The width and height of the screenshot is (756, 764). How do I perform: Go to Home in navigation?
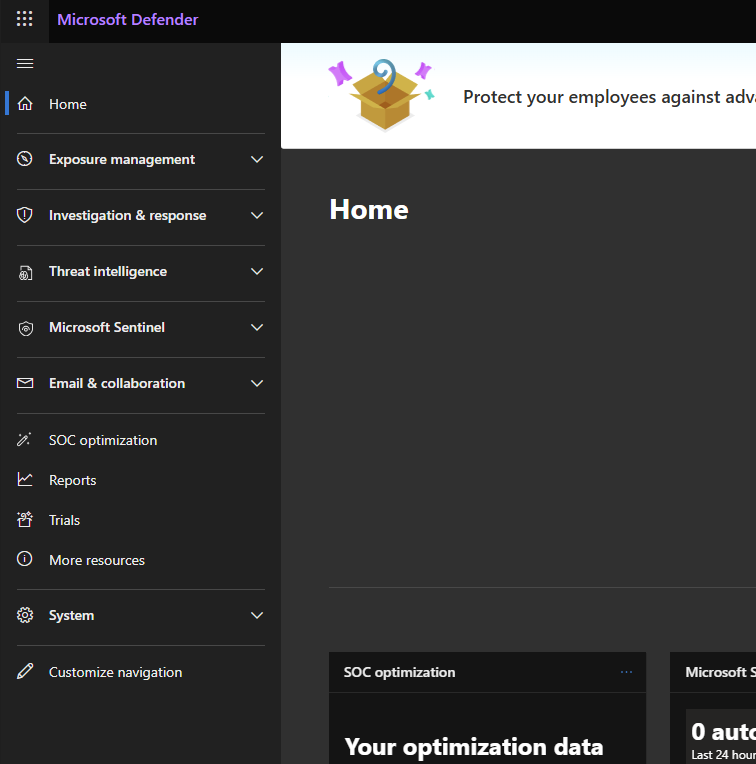click(x=68, y=104)
